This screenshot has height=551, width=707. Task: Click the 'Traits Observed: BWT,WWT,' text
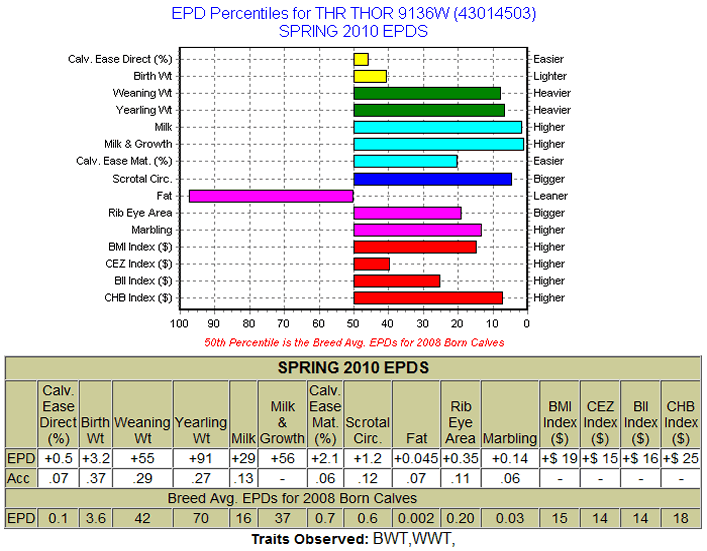pyautogui.click(x=353, y=539)
